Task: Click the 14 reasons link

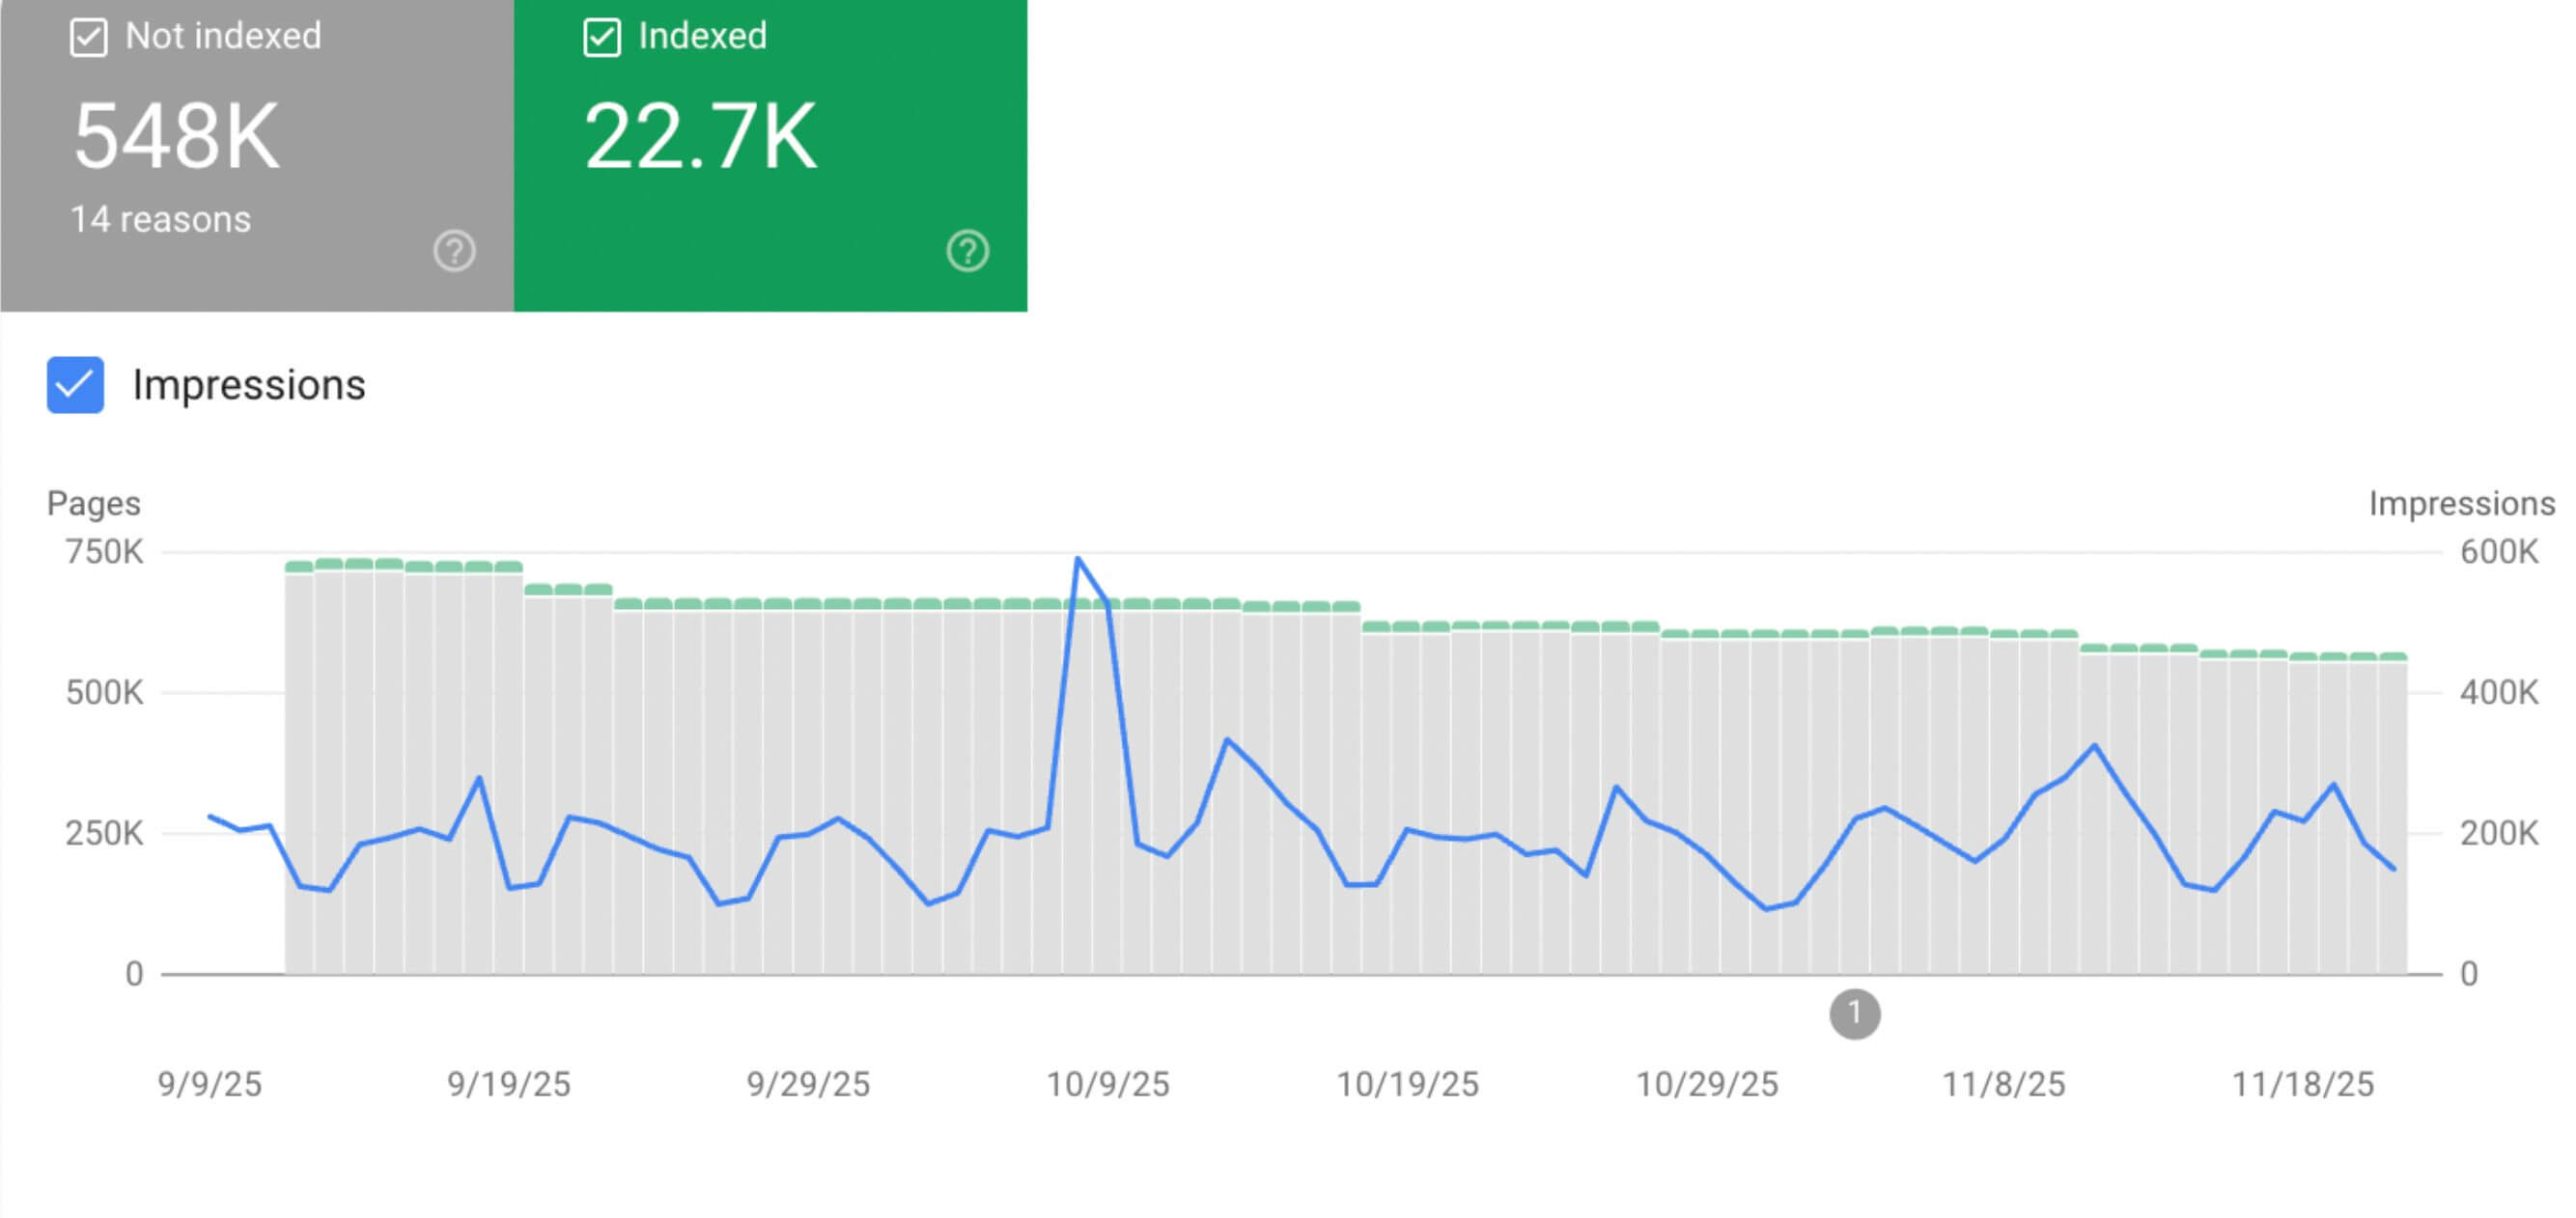Action: (x=158, y=218)
